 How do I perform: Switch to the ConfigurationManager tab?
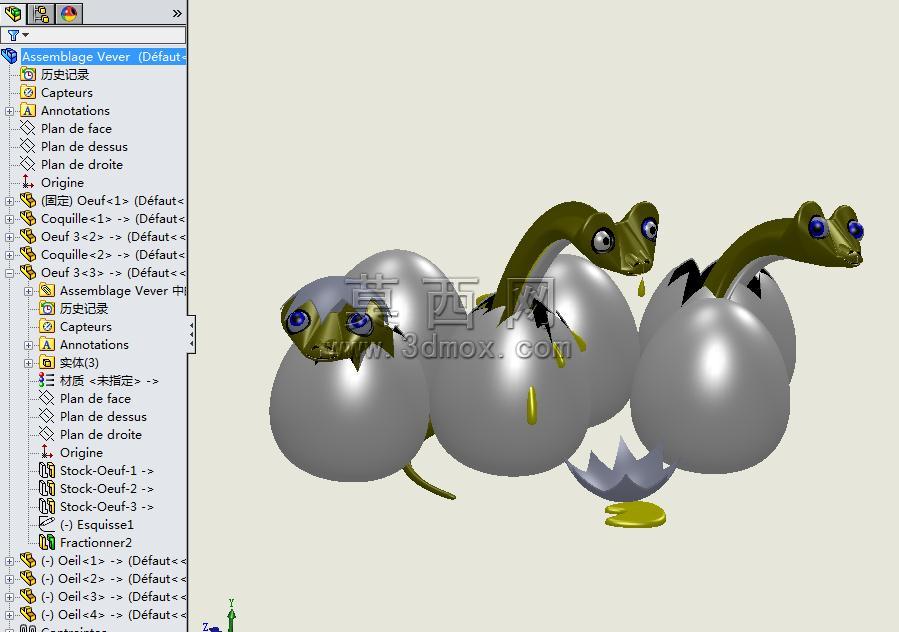[41, 13]
